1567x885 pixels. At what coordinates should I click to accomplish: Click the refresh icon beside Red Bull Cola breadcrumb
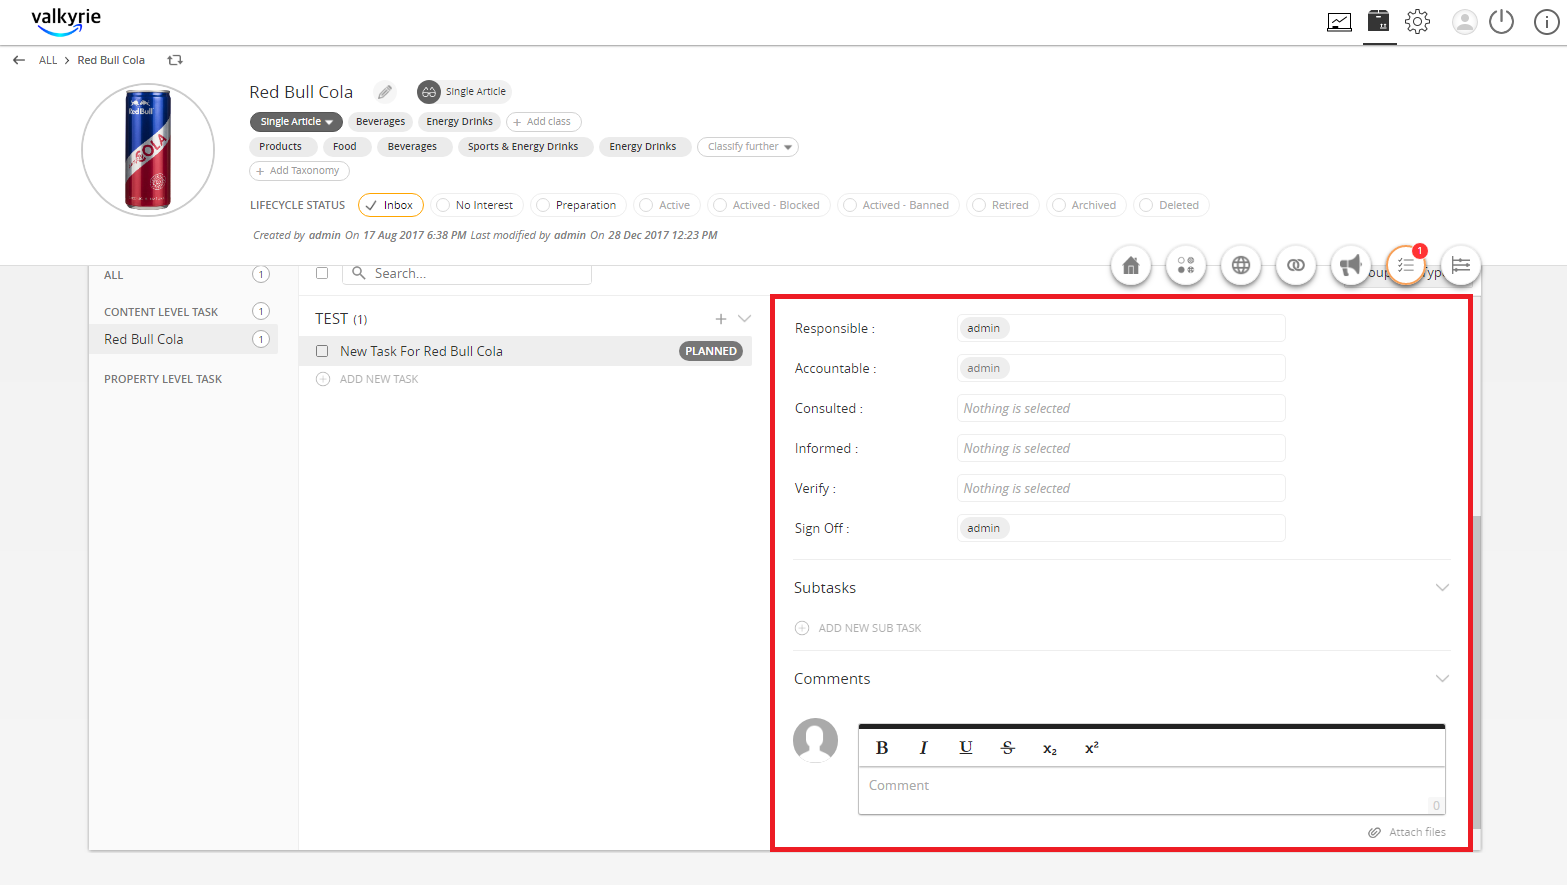click(x=175, y=60)
